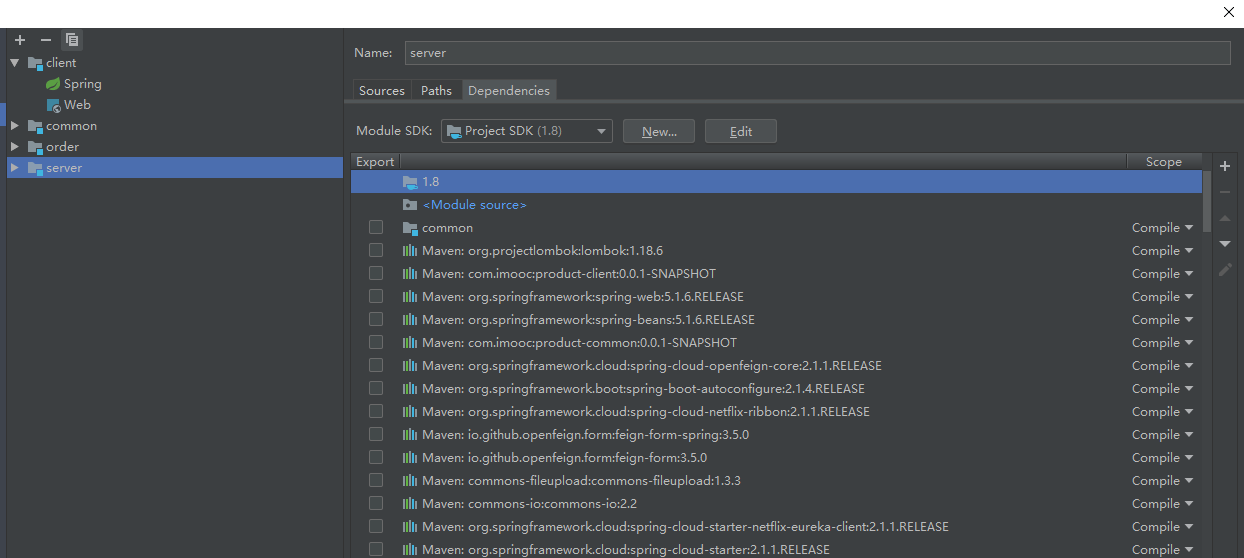Check export for spring-boot-autoconfigure dependency
The height and width of the screenshot is (558, 1244).
(x=376, y=389)
